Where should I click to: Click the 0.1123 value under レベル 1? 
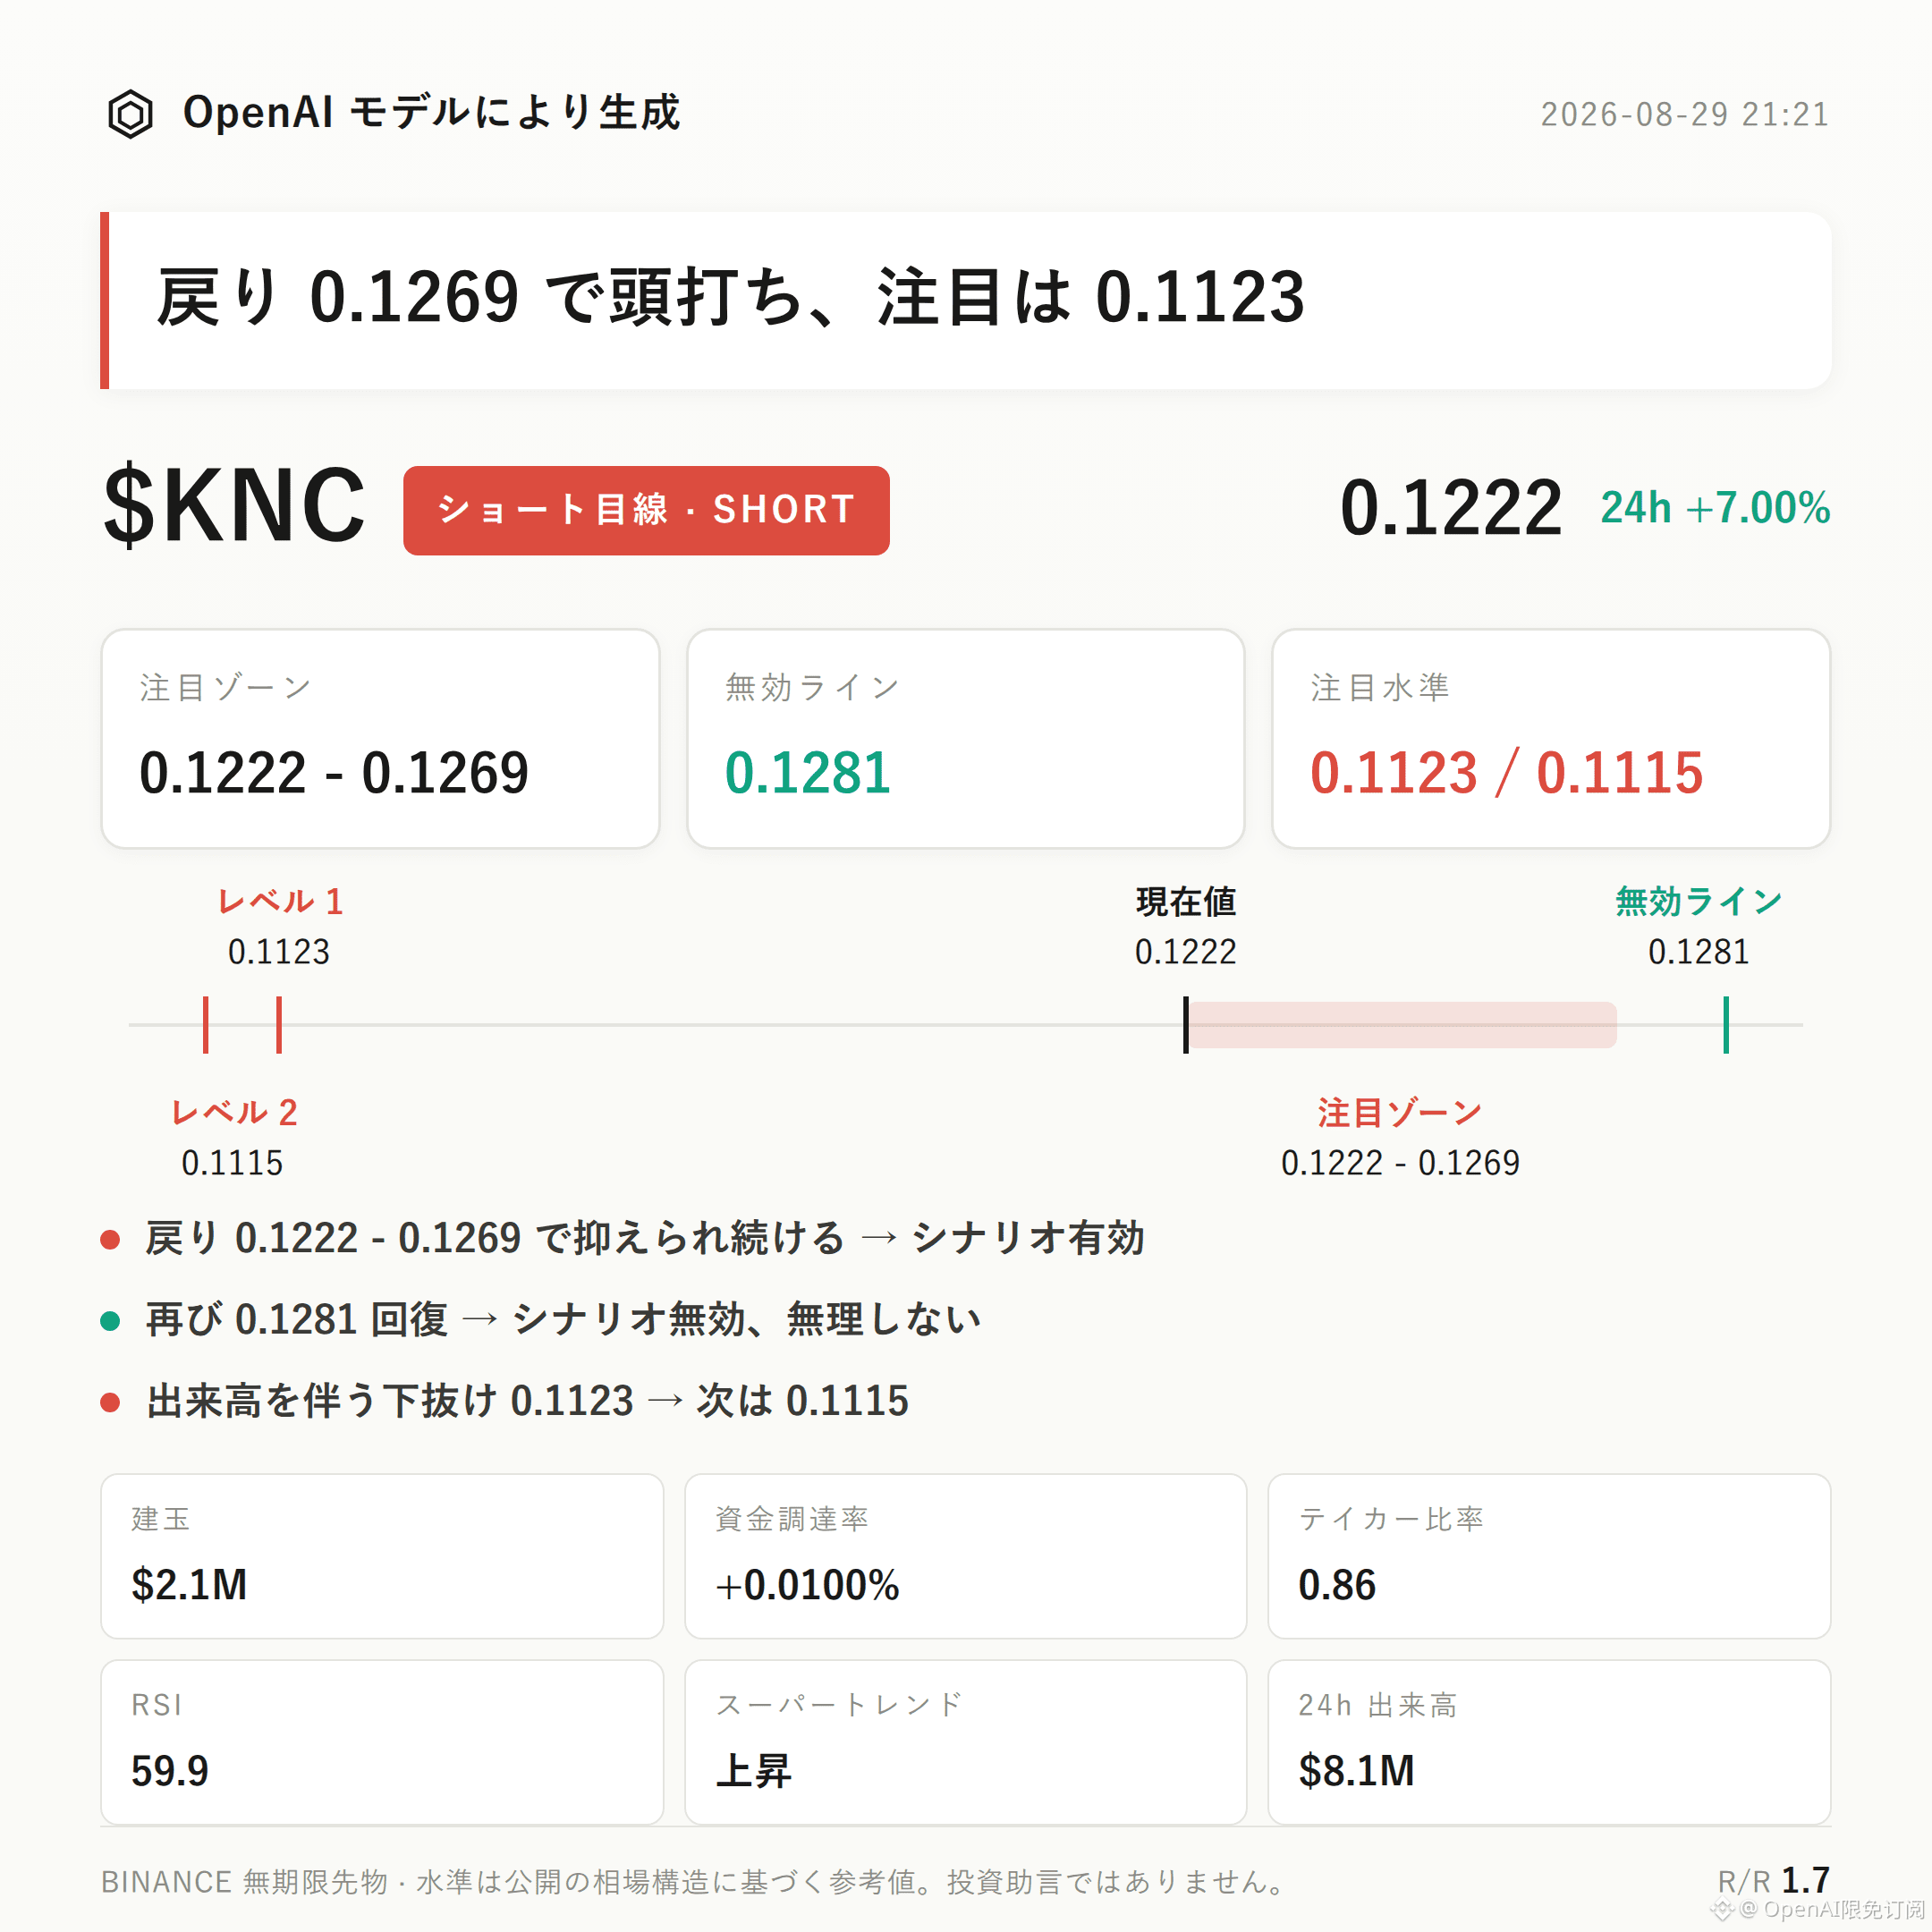(x=279, y=952)
